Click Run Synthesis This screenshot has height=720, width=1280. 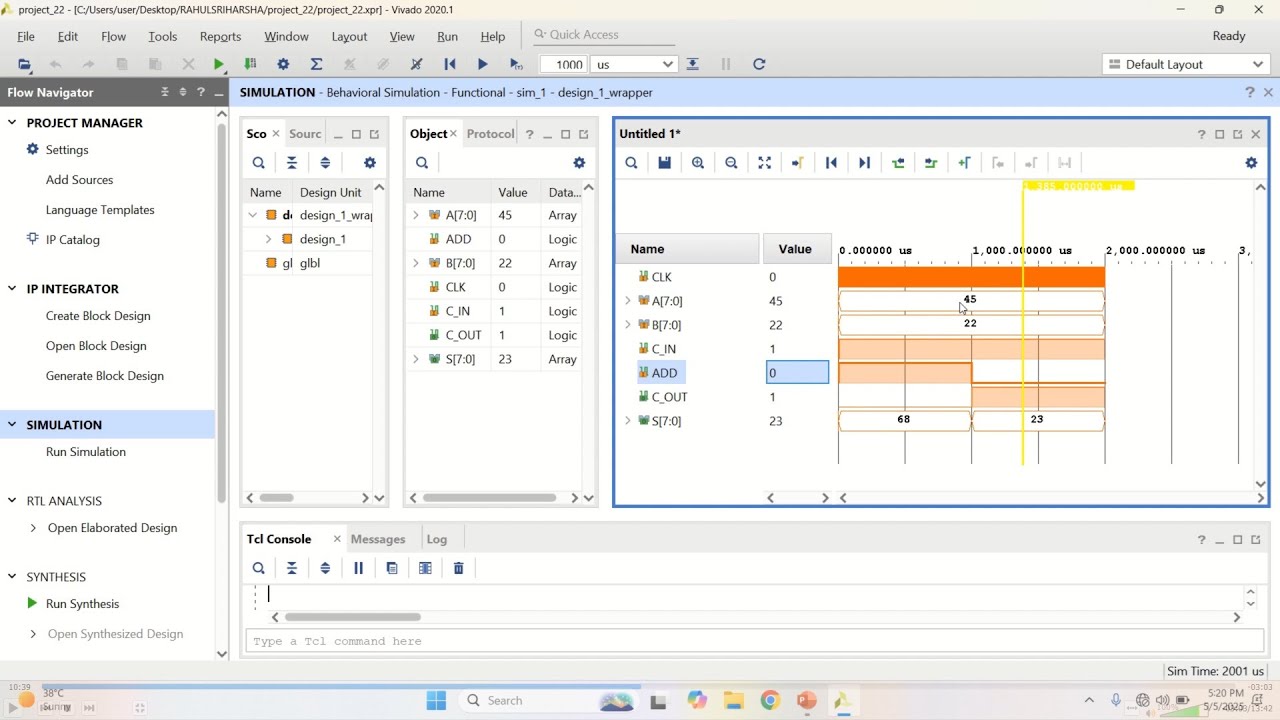(x=82, y=604)
